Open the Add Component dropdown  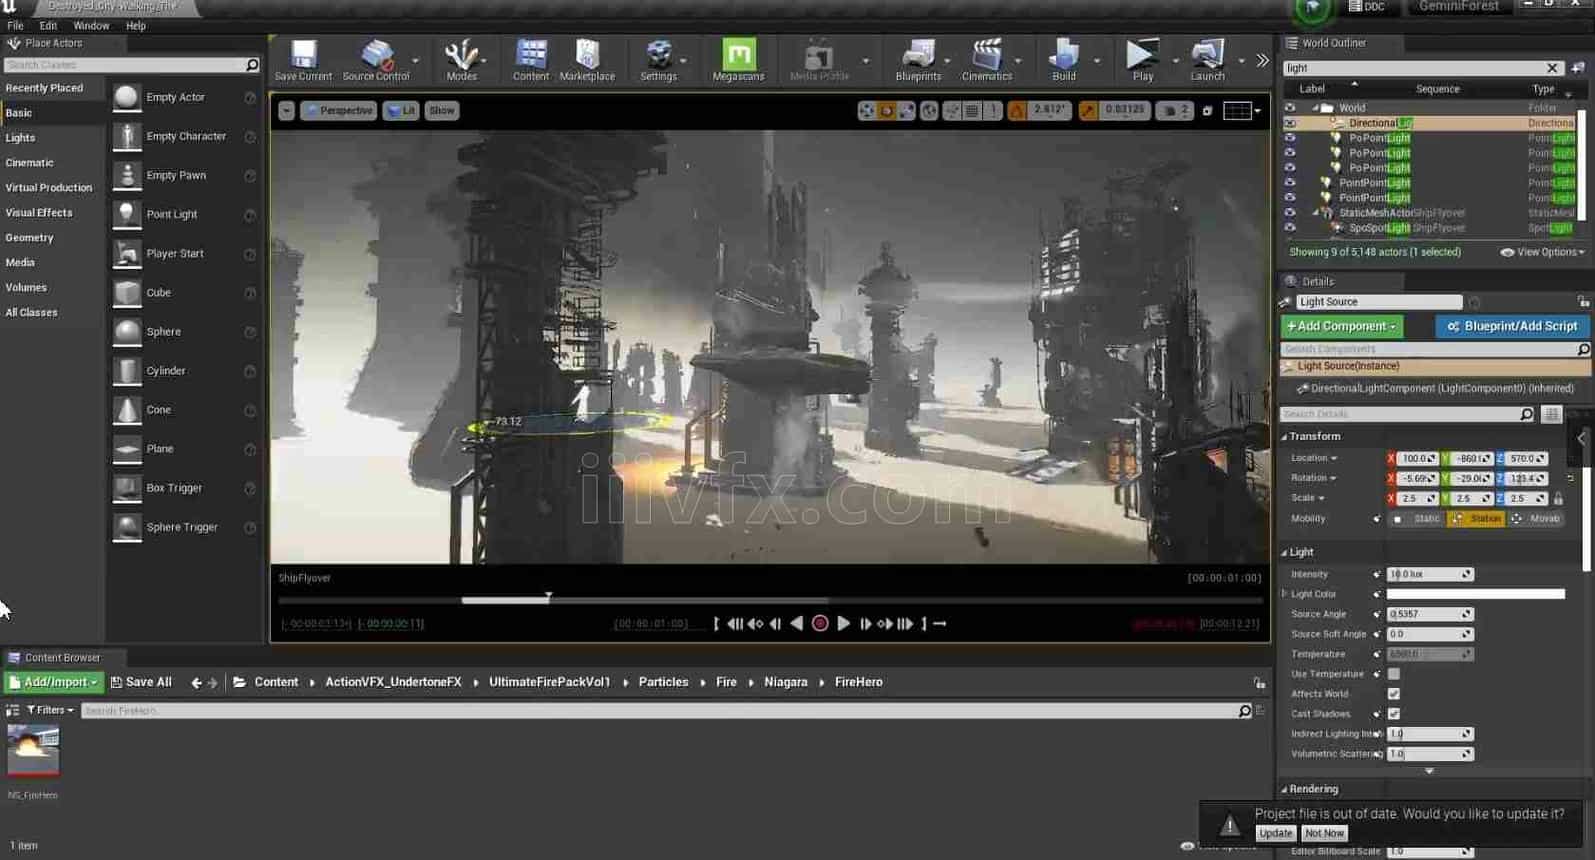(x=1341, y=326)
